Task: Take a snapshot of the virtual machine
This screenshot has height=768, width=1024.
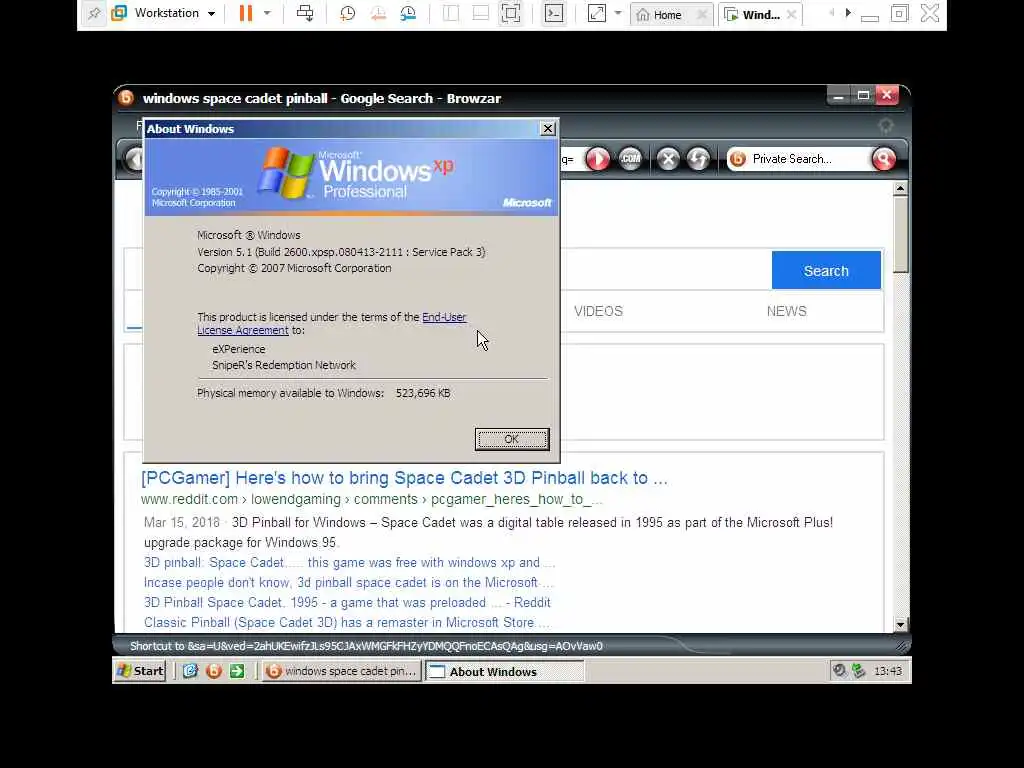Action: click(347, 14)
